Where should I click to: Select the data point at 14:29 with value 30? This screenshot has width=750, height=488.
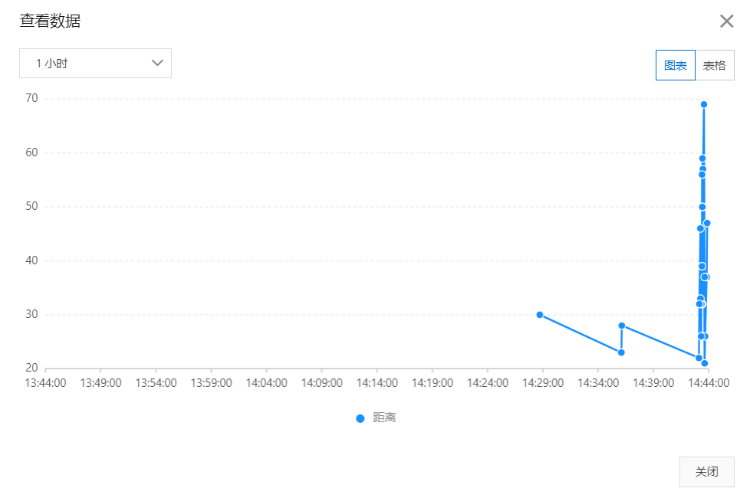[x=540, y=315]
